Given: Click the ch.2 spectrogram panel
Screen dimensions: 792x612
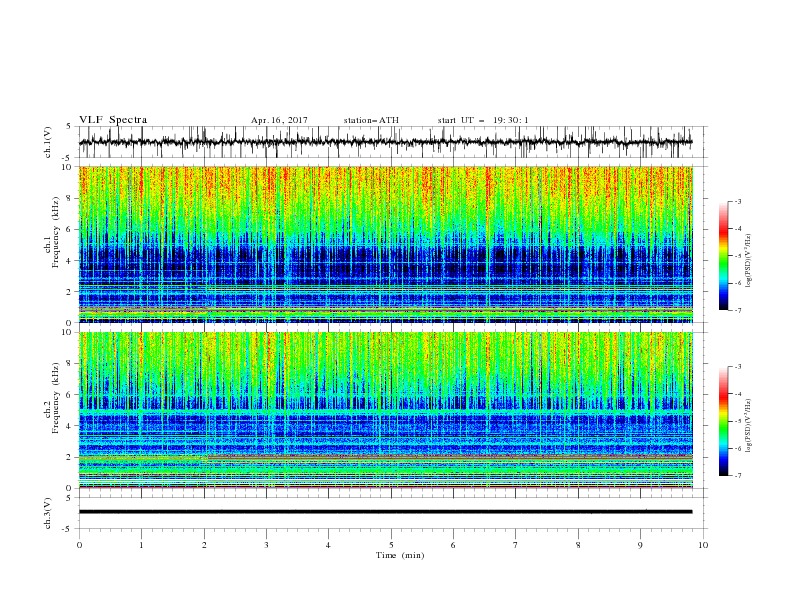Looking at the screenshot, I should click(x=386, y=410).
